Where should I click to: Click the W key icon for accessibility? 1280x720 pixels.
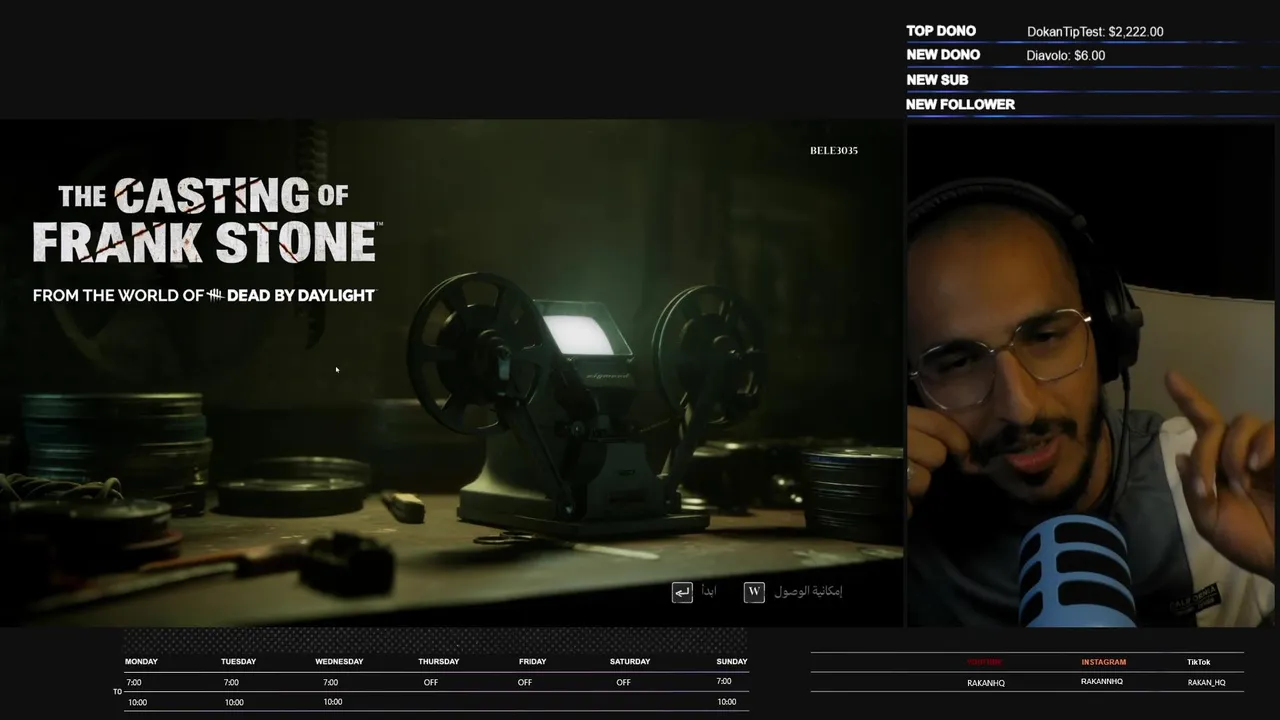pyautogui.click(x=754, y=592)
